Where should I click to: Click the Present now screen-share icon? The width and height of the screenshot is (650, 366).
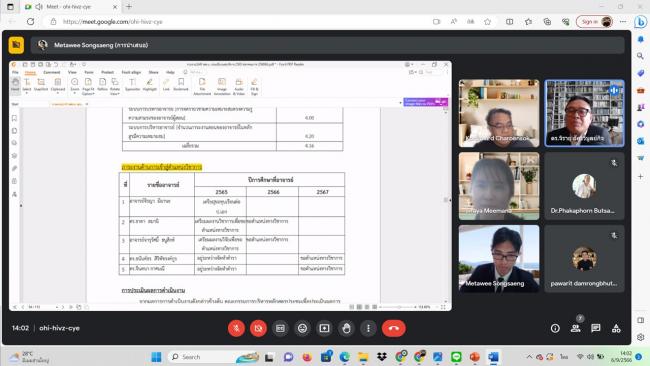point(325,328)
